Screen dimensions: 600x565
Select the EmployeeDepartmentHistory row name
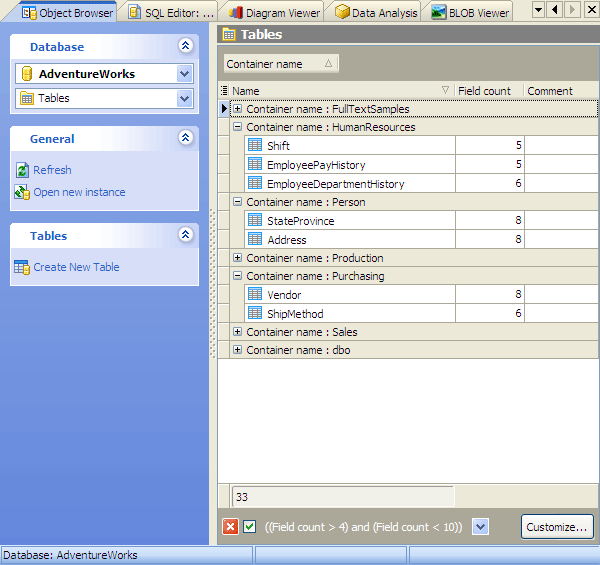336,184
